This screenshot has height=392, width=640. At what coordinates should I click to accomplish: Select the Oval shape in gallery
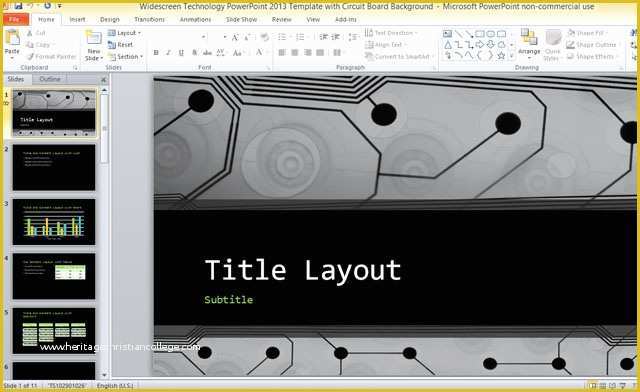pos(491,34)
